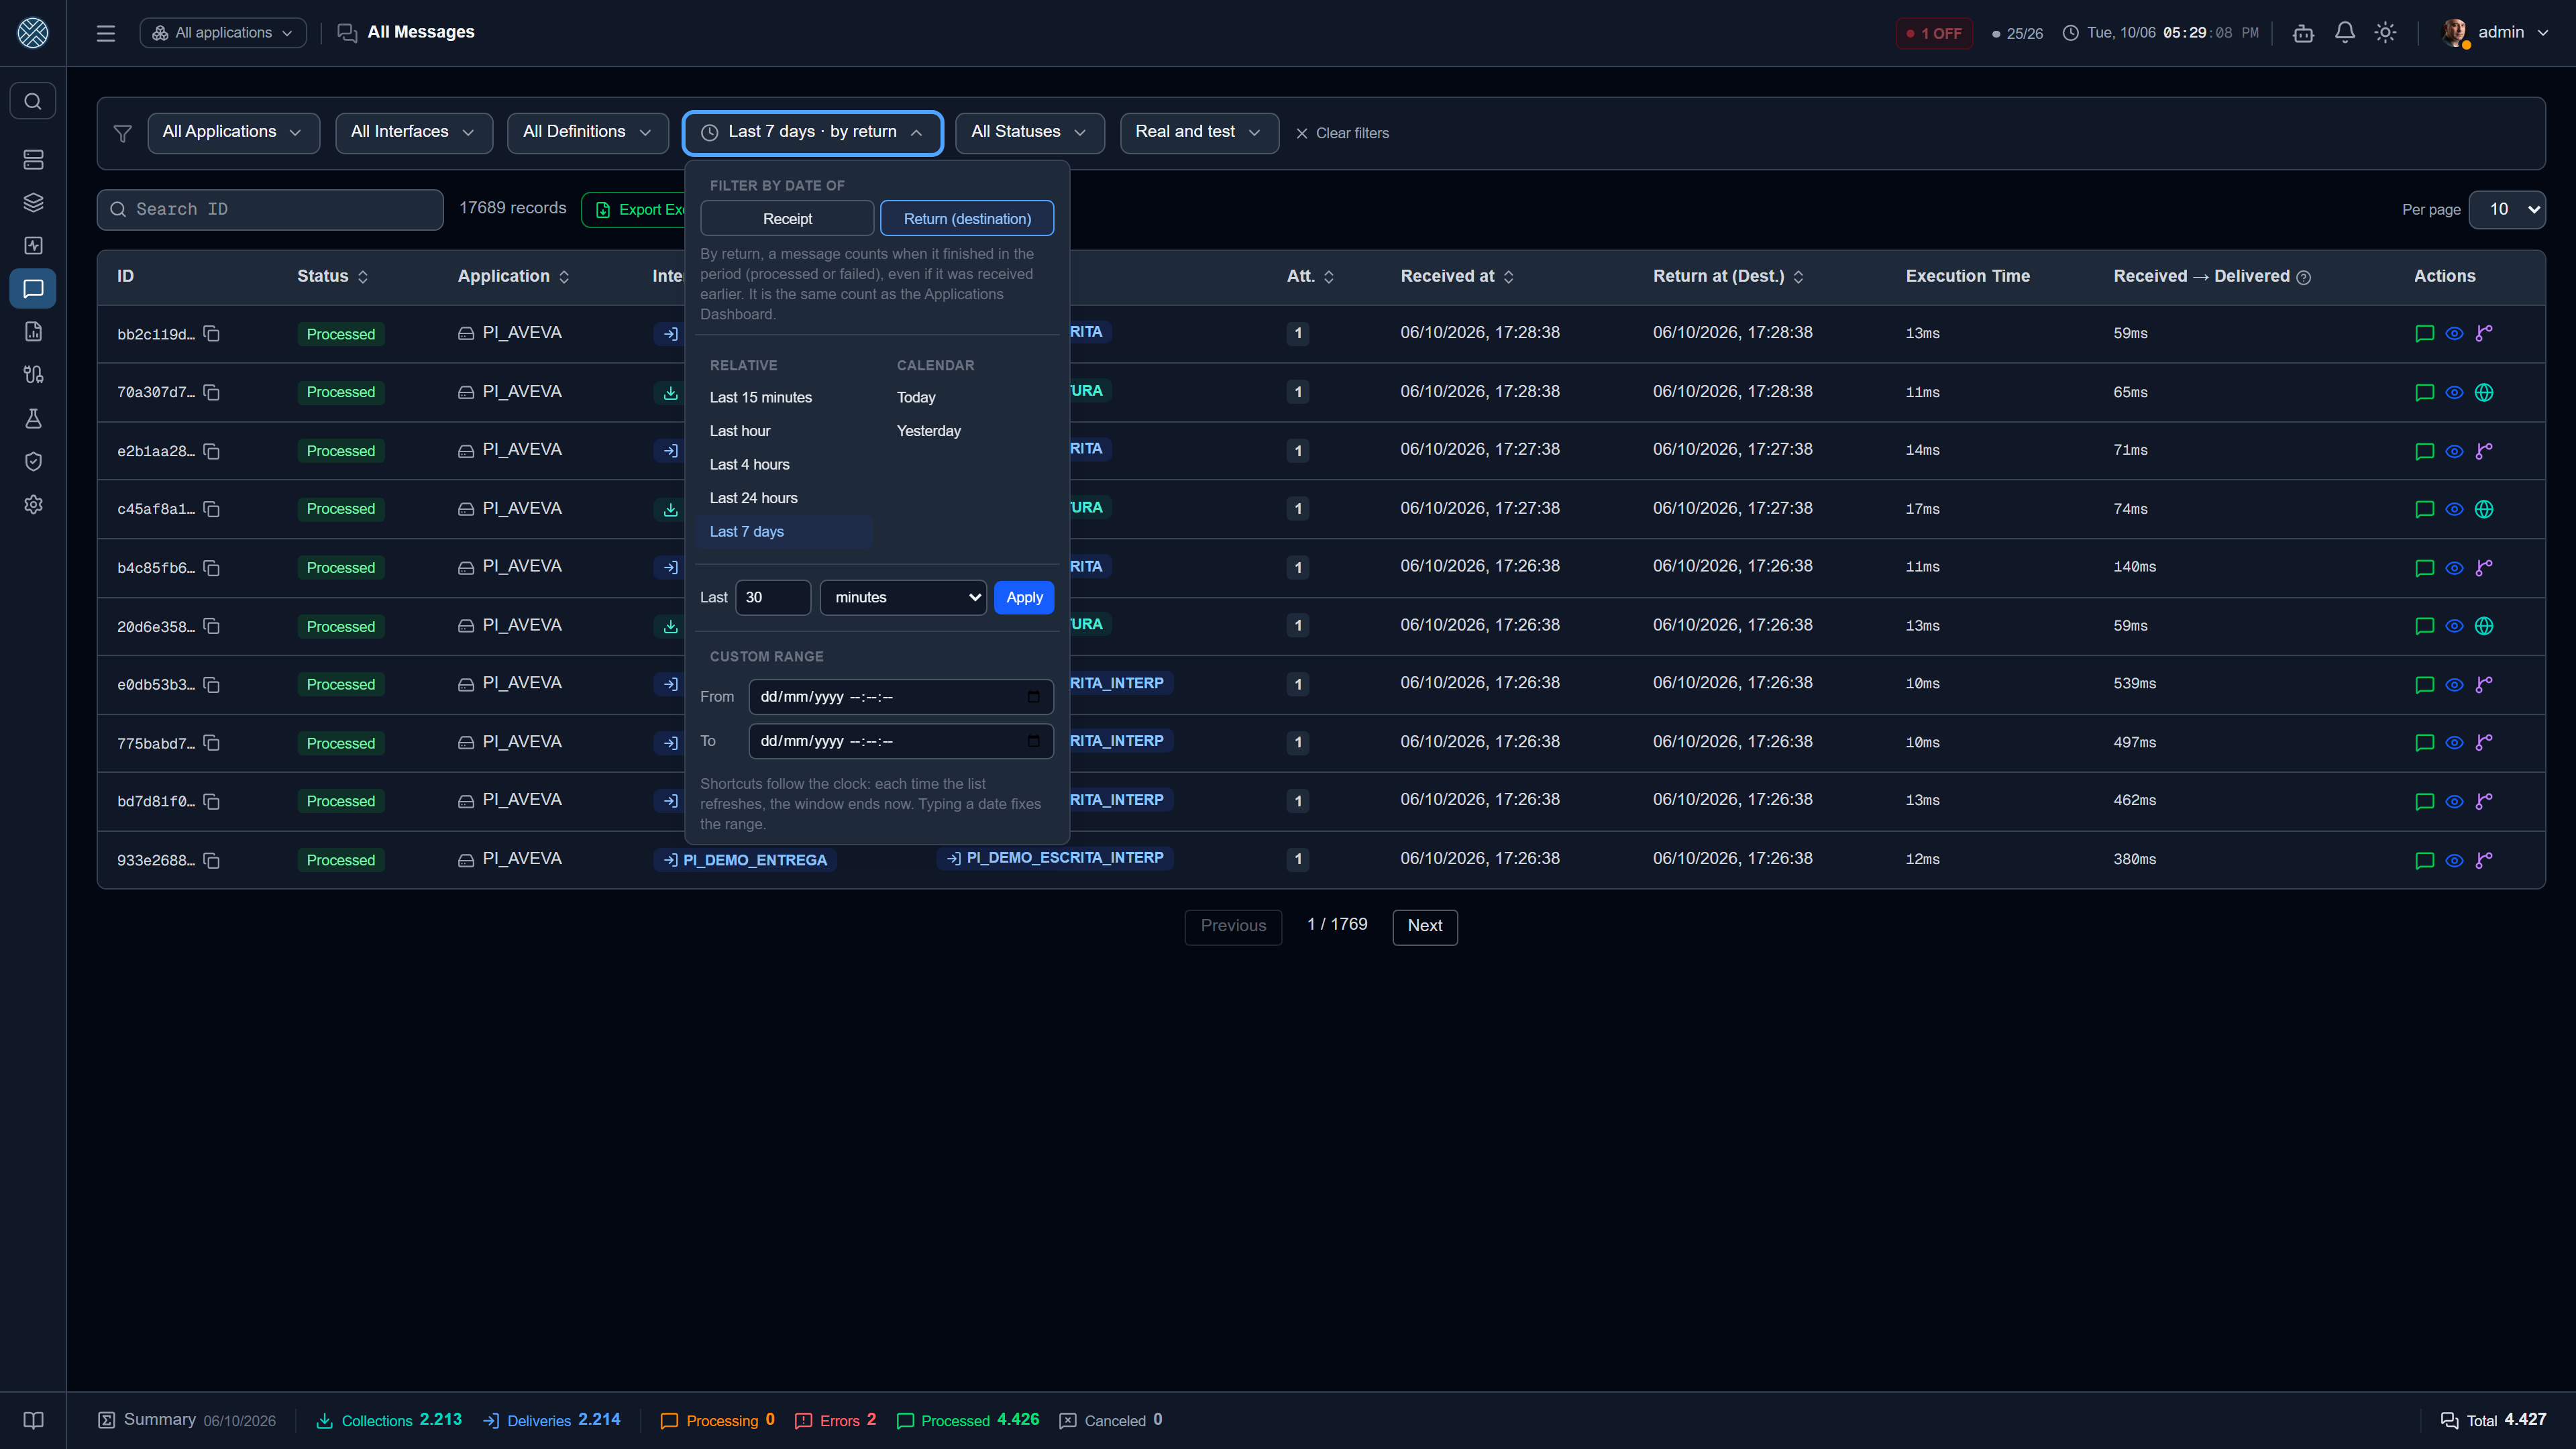Open the settings gear in sidebar
This screenshot has width=2576, height=1449.
click(33, 505)
